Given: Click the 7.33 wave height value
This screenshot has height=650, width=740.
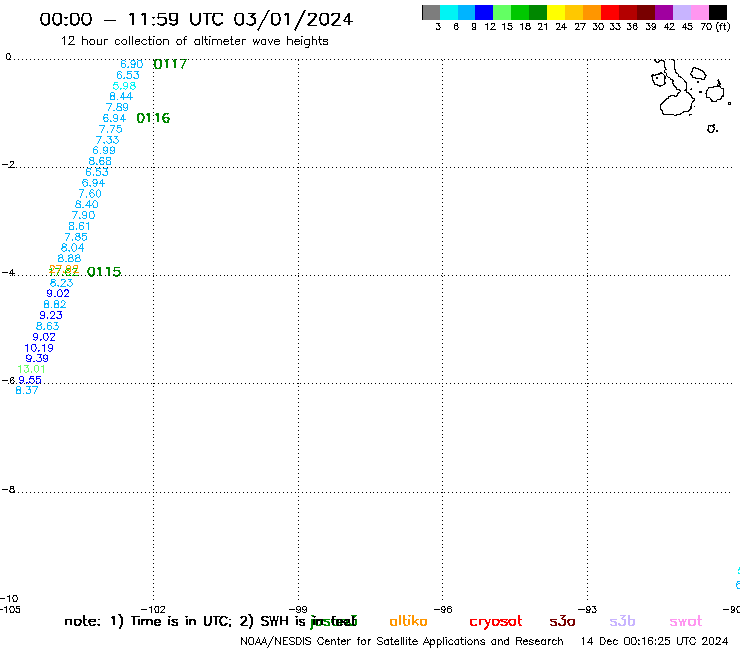Looking at the screenshot, I should click(x=108, y=140).
